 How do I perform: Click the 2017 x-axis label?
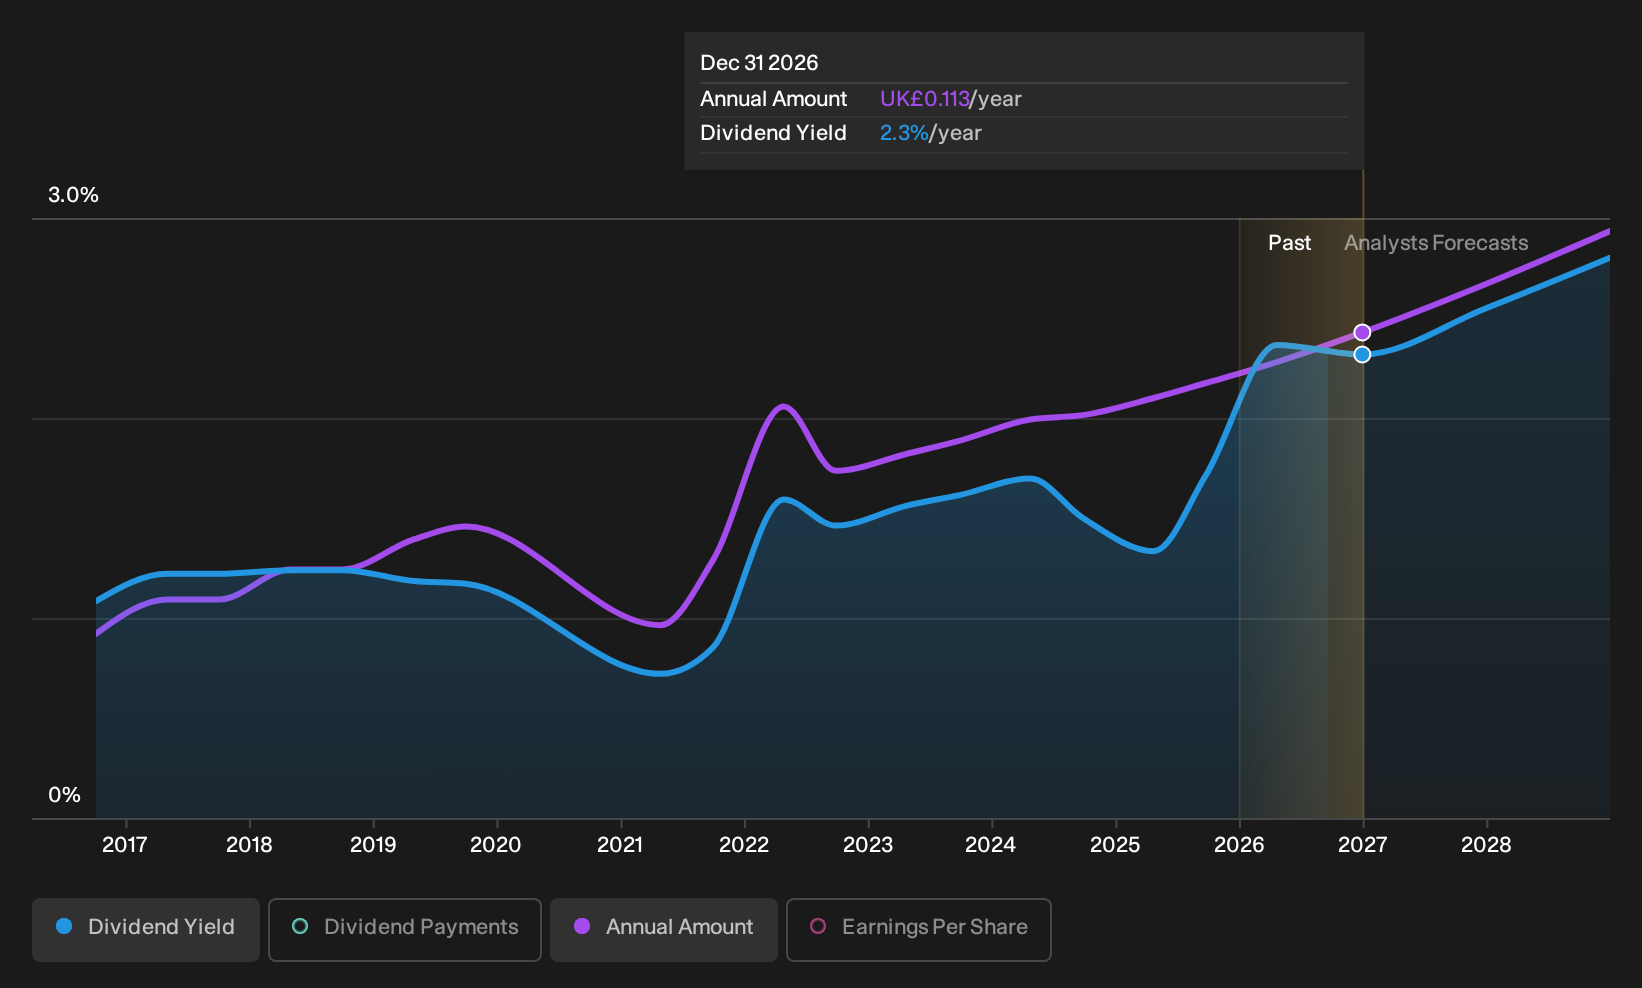(125, 845)
